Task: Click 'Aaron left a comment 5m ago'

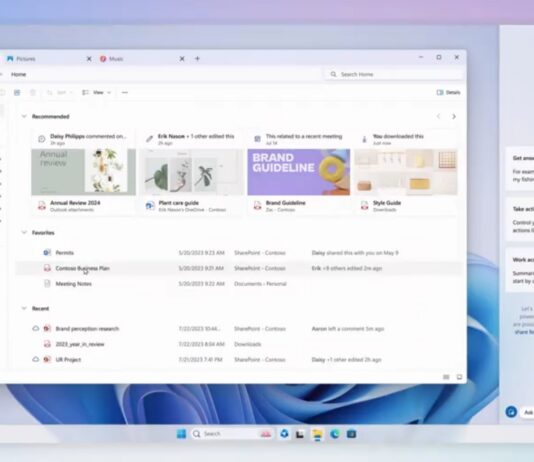Action: (348, 329)
